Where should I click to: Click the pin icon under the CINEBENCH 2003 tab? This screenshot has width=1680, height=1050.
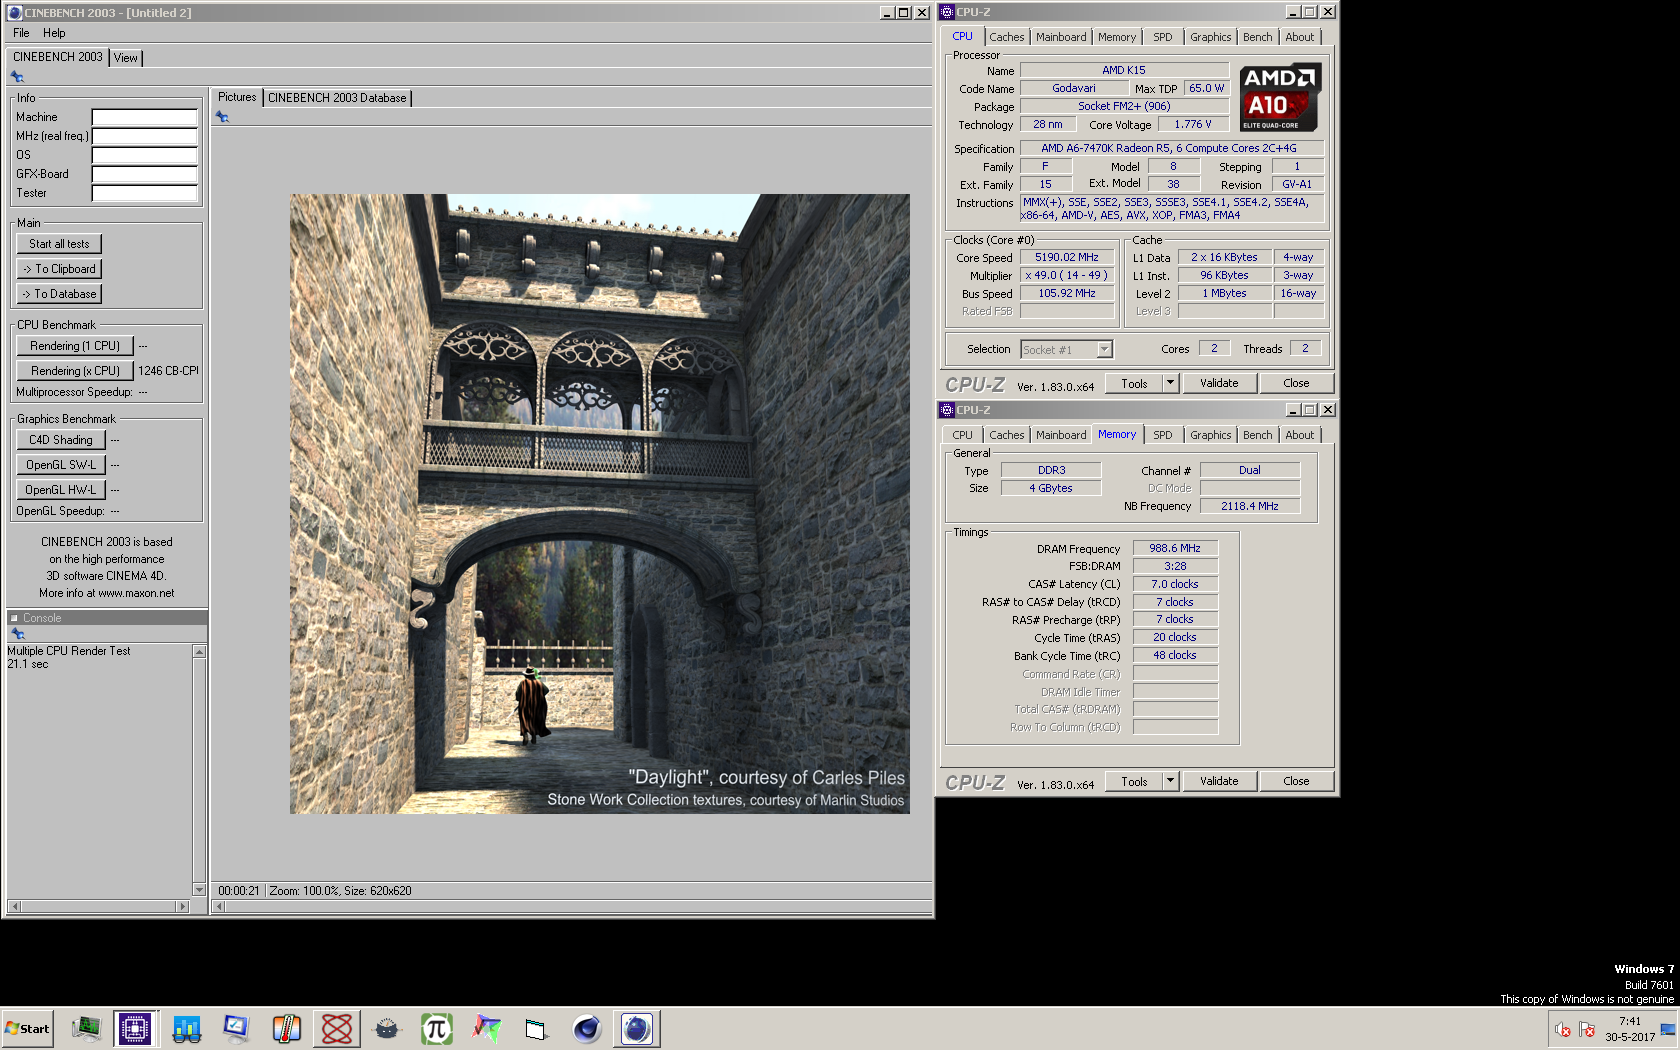[17, 77]
